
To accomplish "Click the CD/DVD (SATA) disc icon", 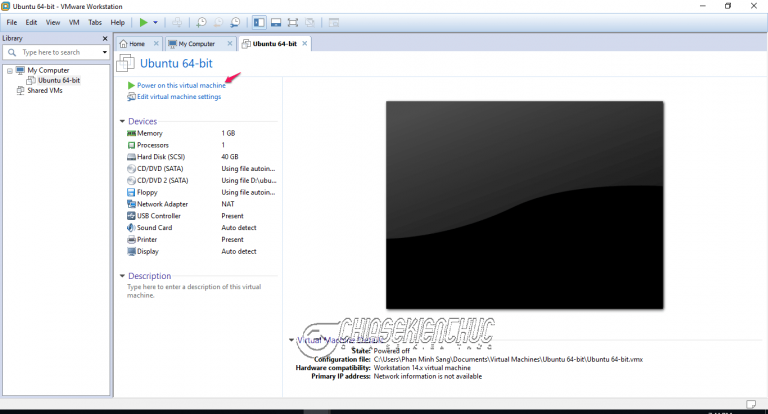I will (131, 169).
